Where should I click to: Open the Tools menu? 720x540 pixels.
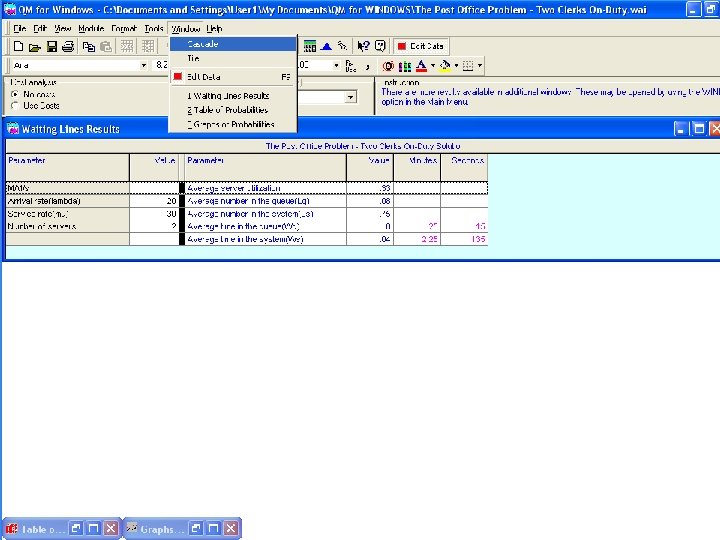pos(154,28)
